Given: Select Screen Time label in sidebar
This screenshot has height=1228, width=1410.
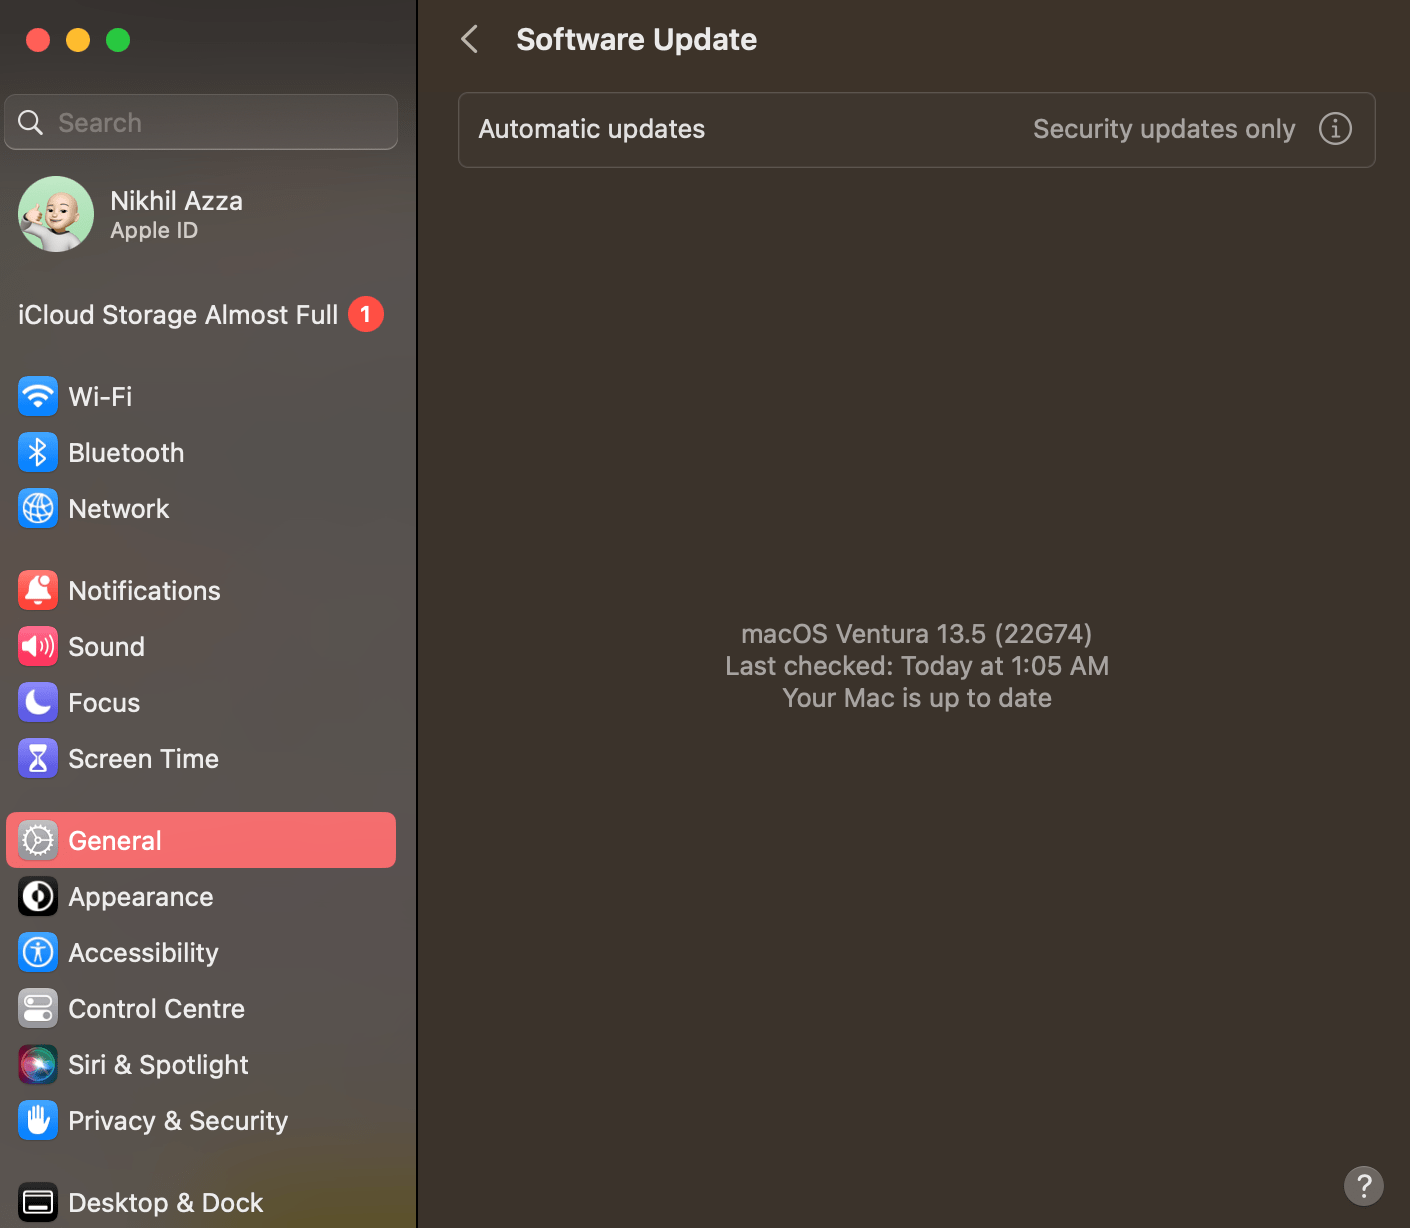Looking at the screenshot, I should click(144, 759).
